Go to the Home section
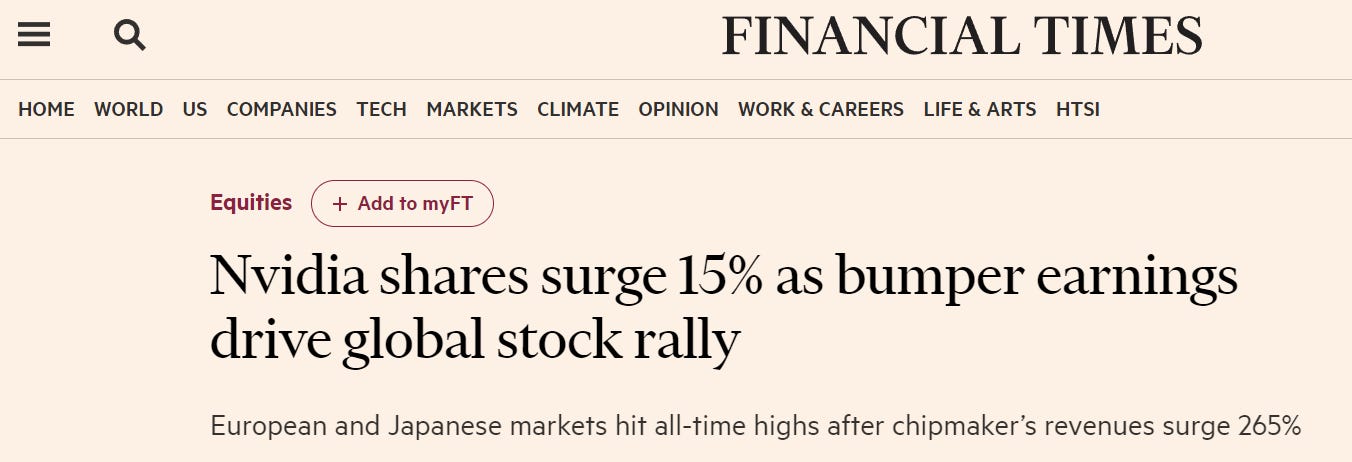 point(46,110)
